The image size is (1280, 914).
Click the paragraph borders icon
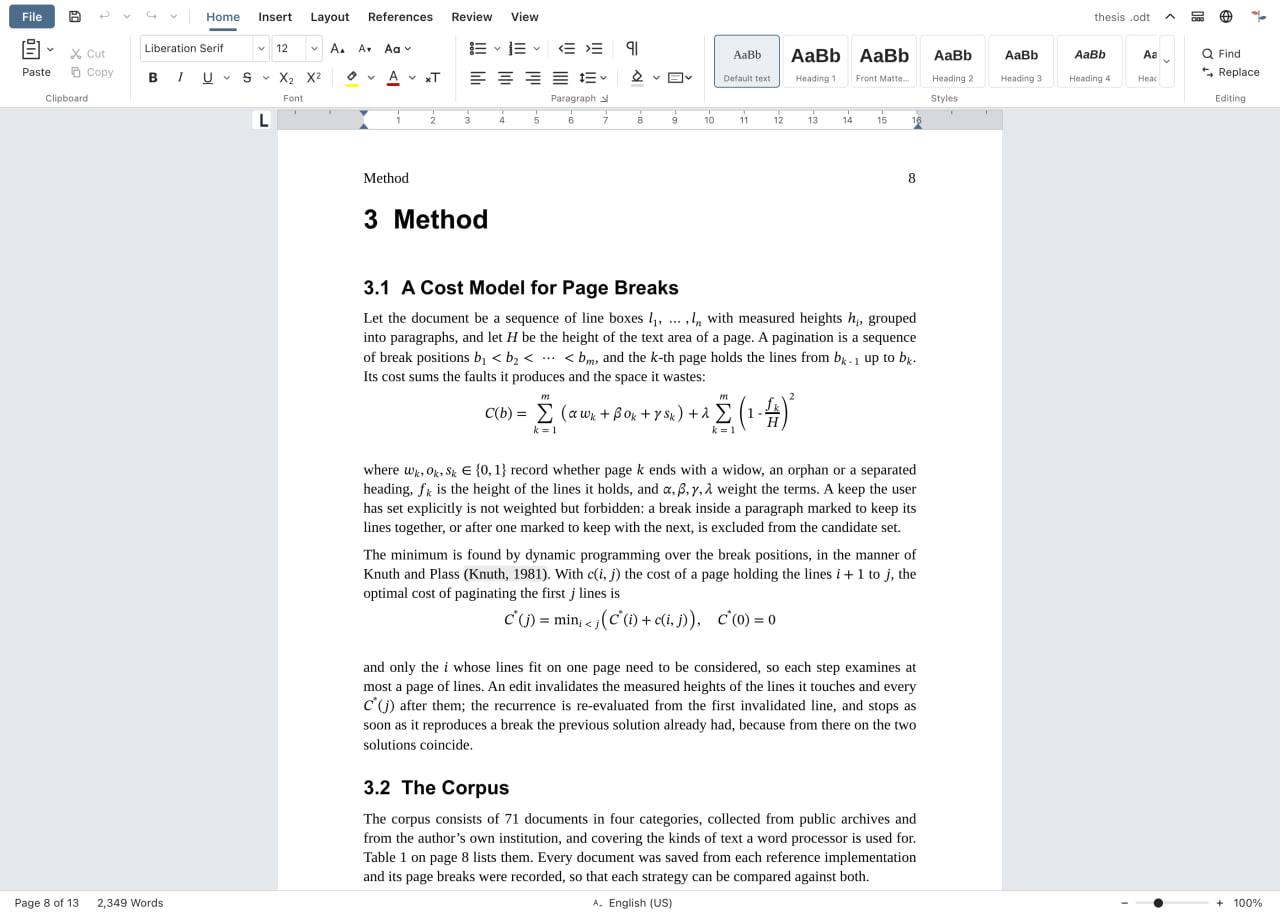pyautogui.click(x=676, y=77)
